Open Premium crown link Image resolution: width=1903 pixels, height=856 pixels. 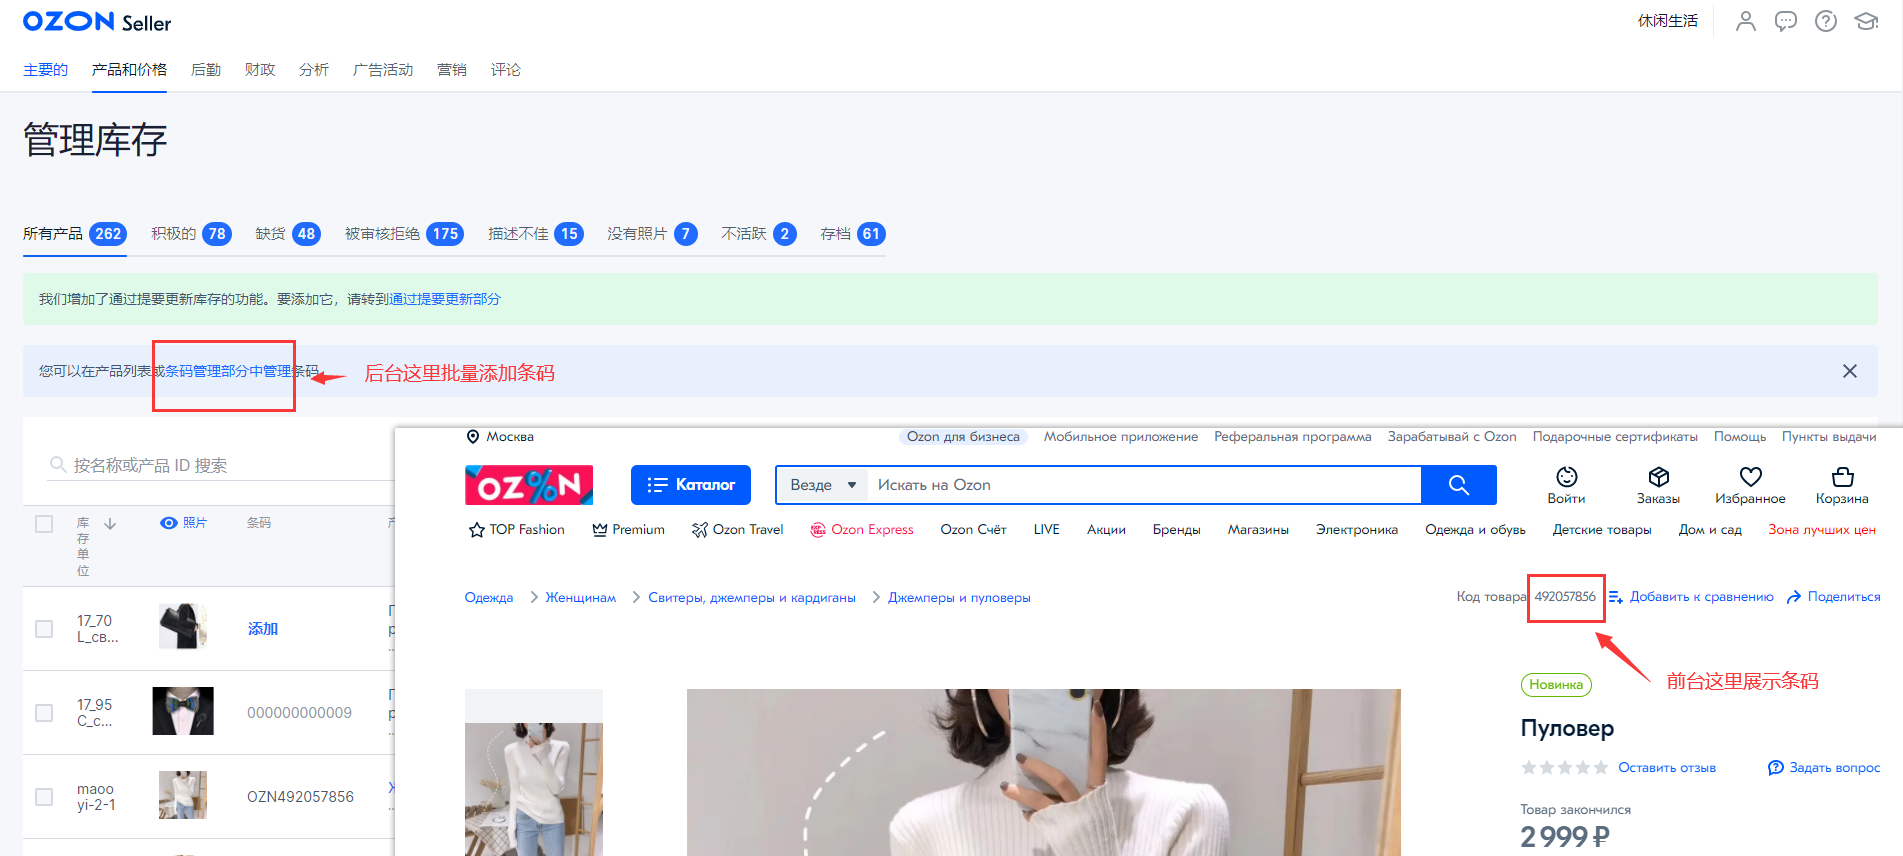(x=628, y=530)
